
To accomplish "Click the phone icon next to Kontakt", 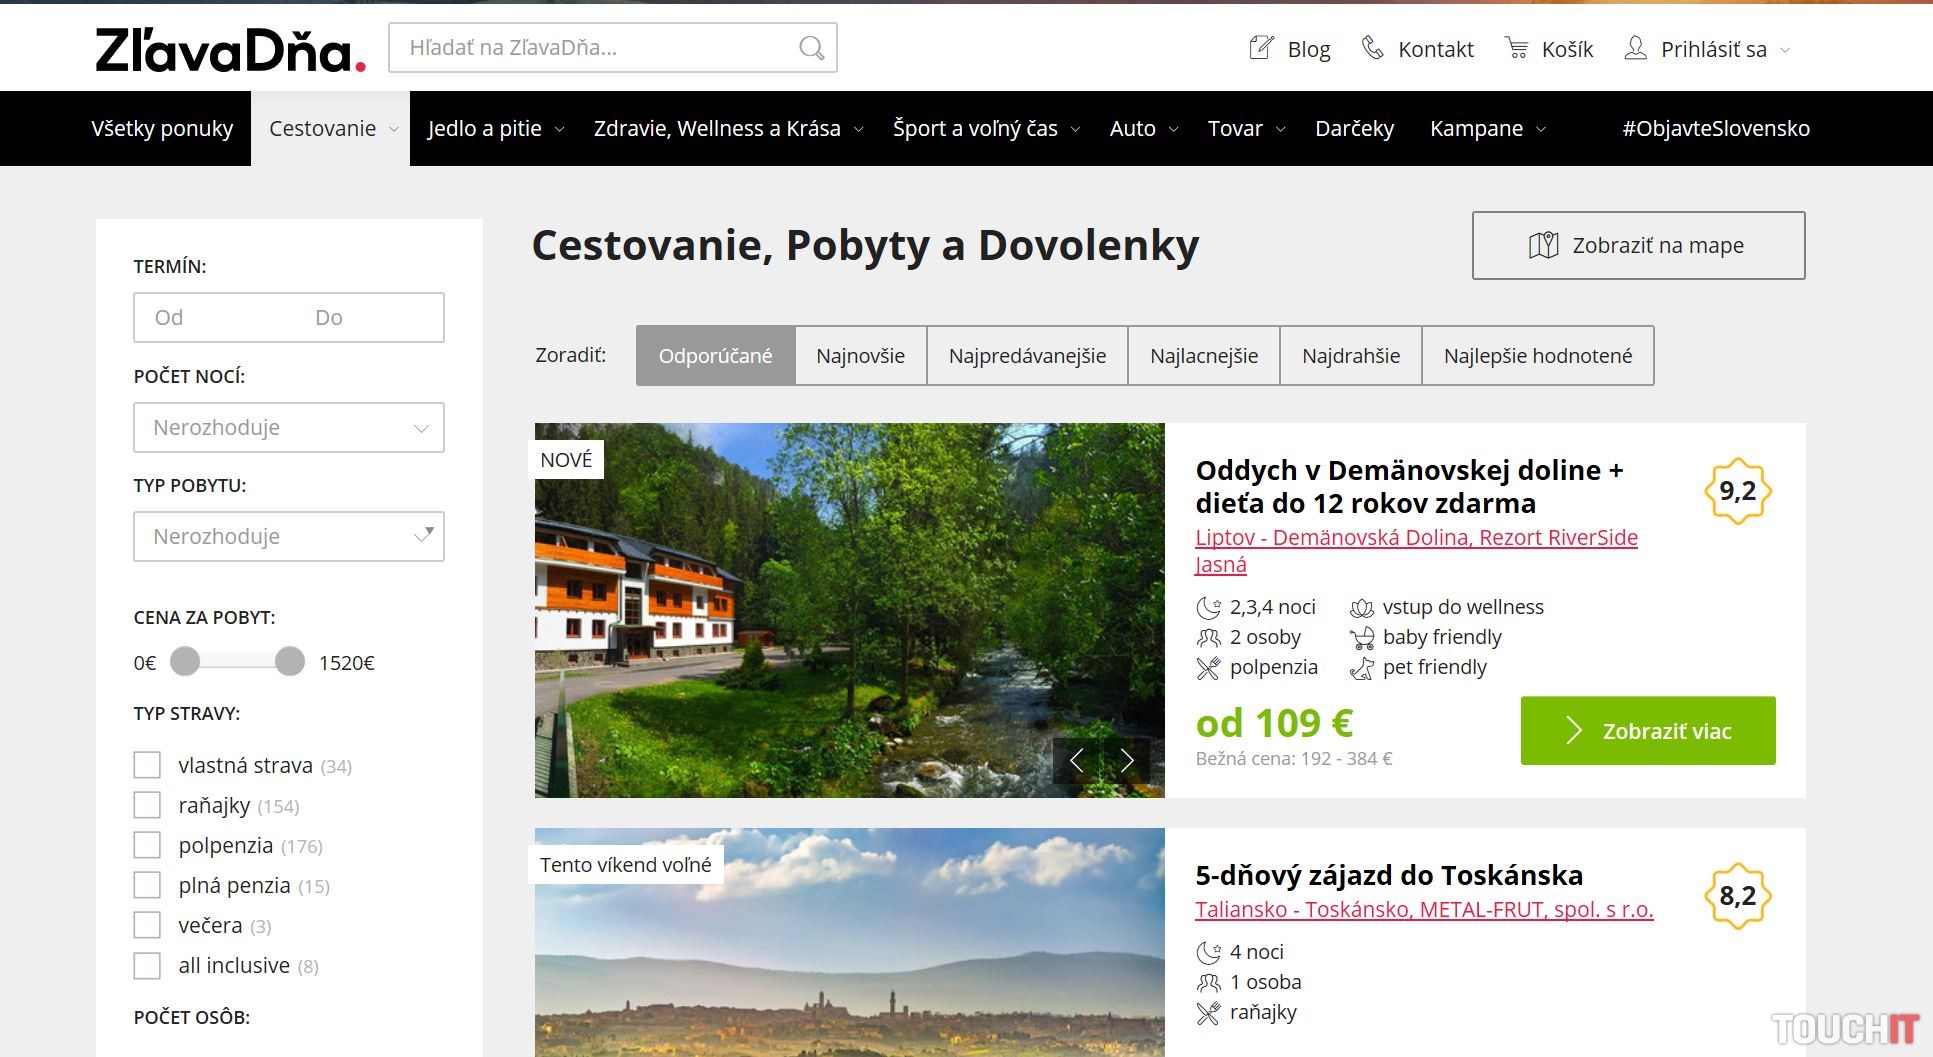I will tap(1372, 48).
